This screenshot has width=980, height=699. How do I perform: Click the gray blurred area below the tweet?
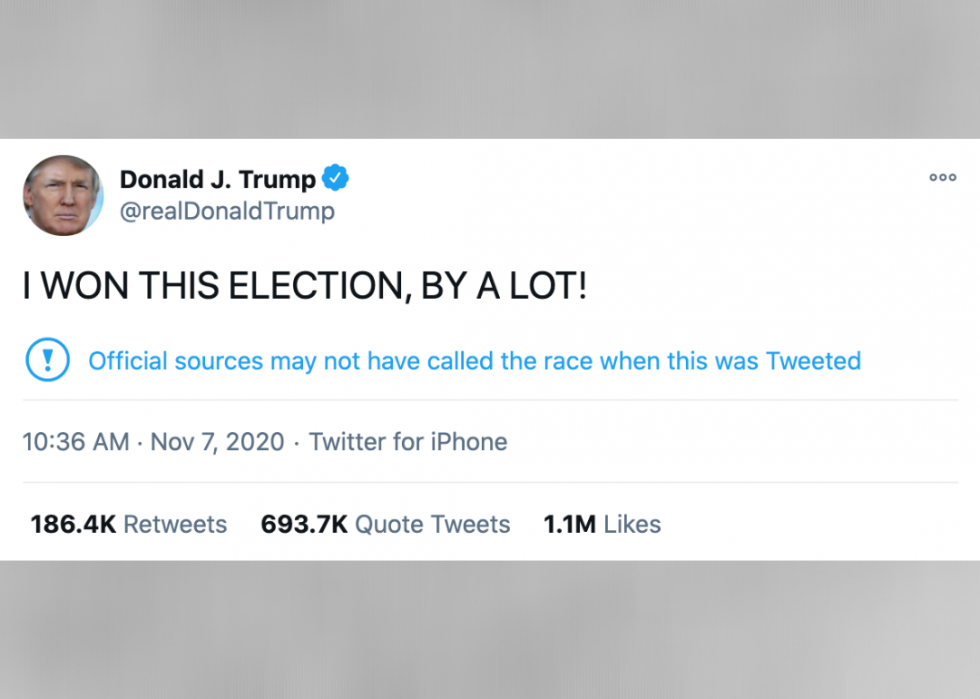(490, 630)
